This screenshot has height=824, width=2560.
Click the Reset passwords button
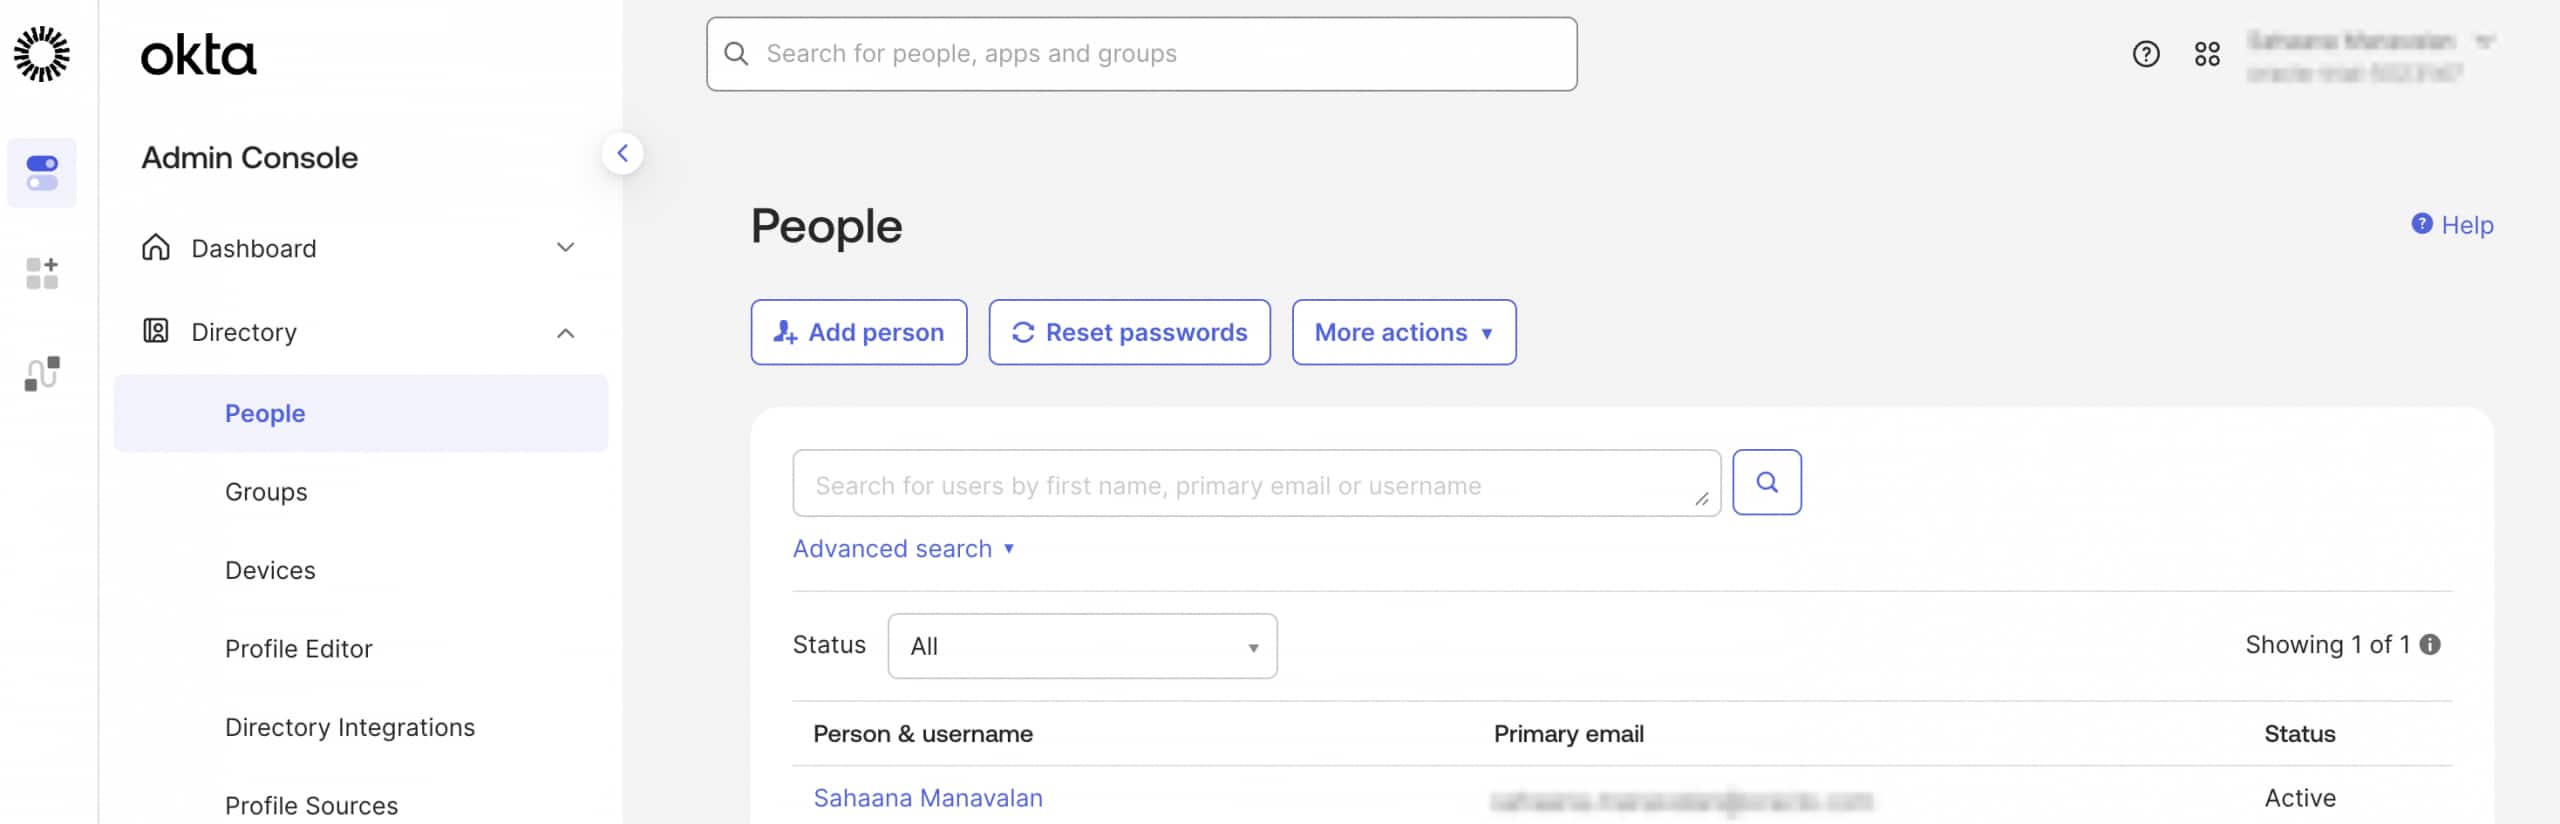click(x=1129, y=332)
